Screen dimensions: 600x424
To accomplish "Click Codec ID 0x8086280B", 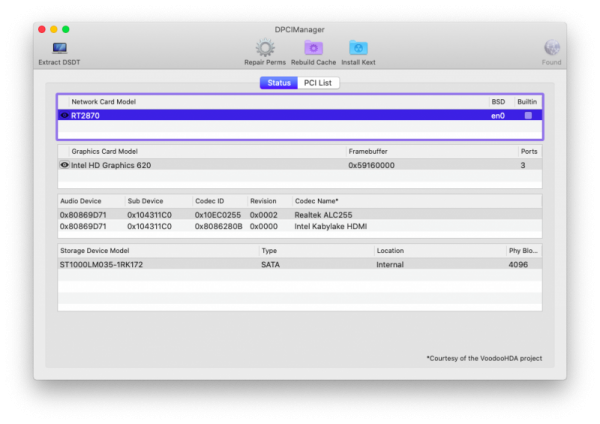I will pos(218,227).
